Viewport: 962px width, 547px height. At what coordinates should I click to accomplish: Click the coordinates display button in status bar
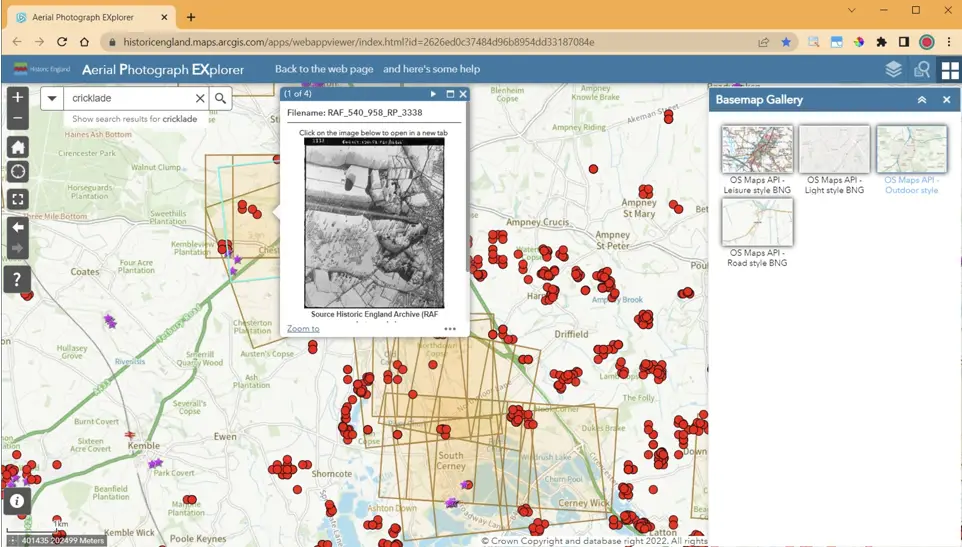[12, 540]
